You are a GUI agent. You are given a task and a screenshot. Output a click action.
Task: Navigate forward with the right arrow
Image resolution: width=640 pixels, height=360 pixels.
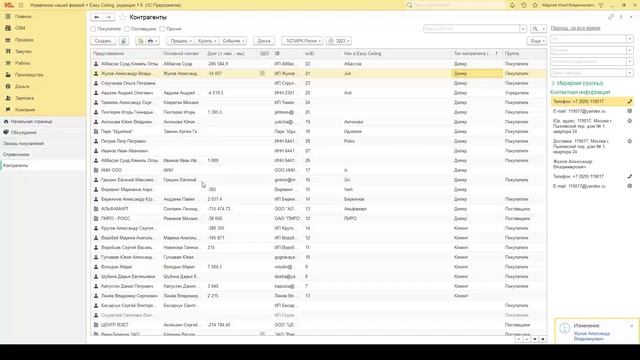pos(108,17)
